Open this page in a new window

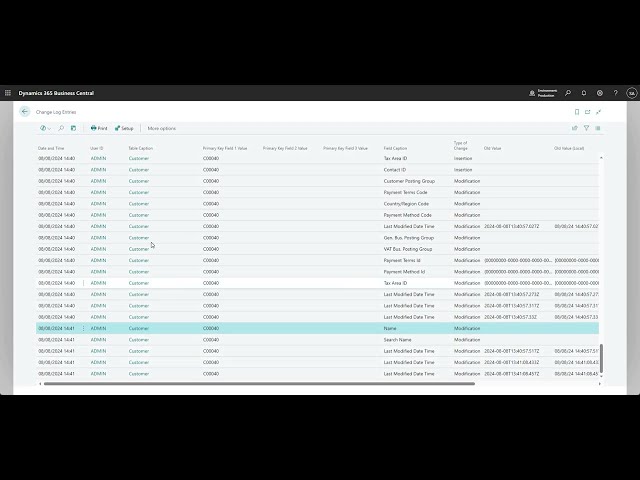coord(588,112)
